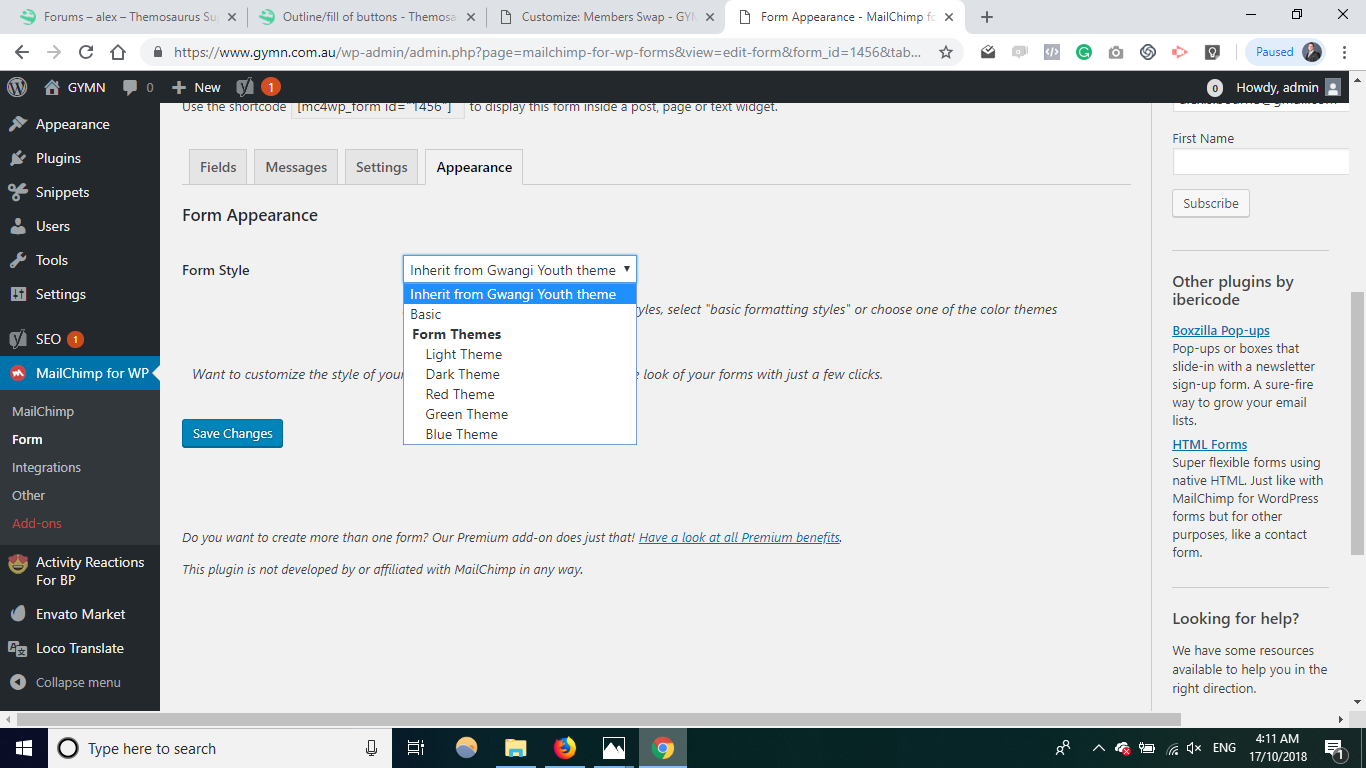1366x768 pixels.
Task: Click the Subscribe button in preview
Action: click(x=1211, y=203)
